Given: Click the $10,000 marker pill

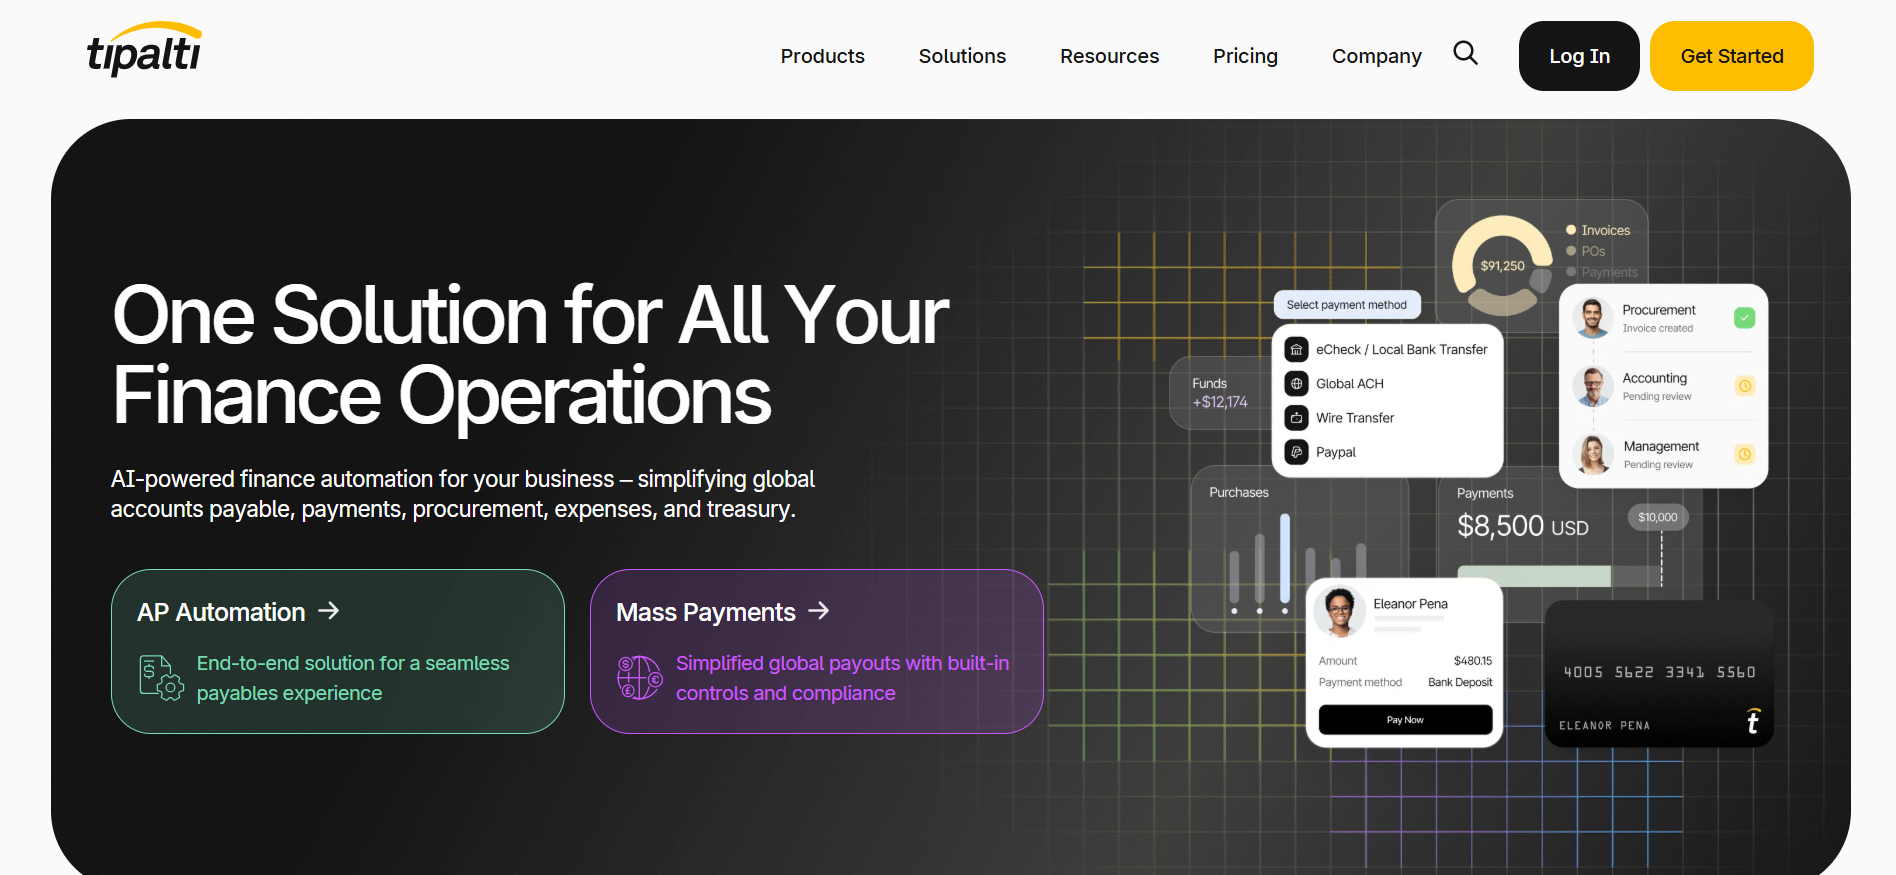Looking at the screenshot, I should 1657,517.
